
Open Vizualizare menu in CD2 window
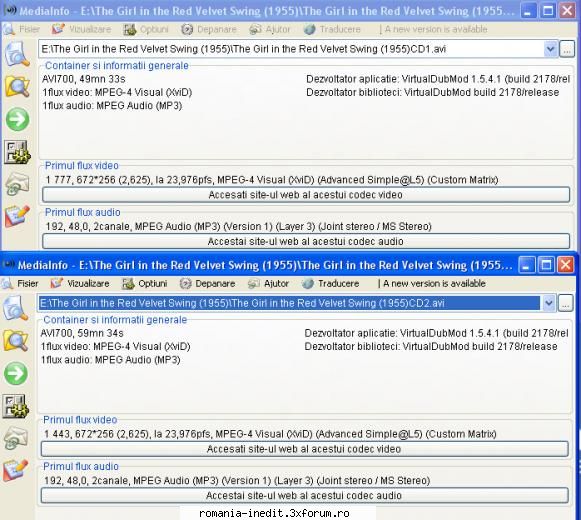[80, 284]
